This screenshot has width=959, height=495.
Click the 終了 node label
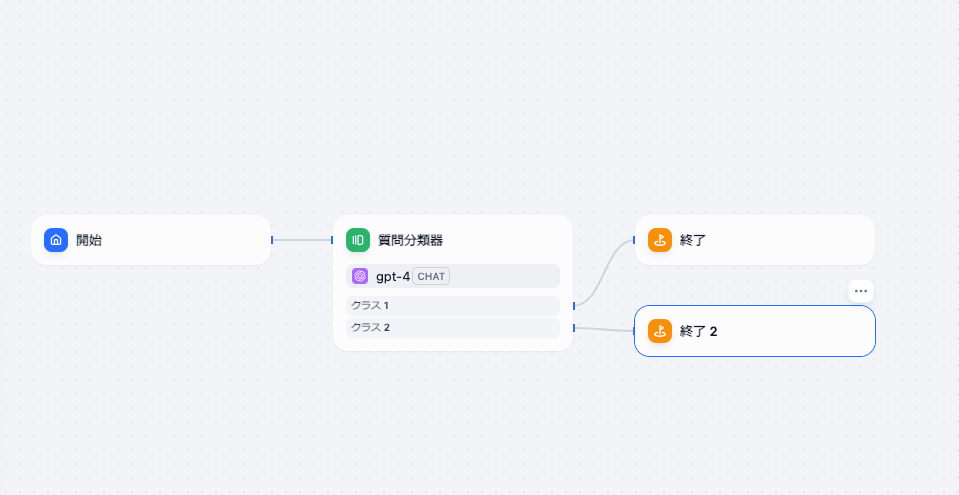coord(693,240)
